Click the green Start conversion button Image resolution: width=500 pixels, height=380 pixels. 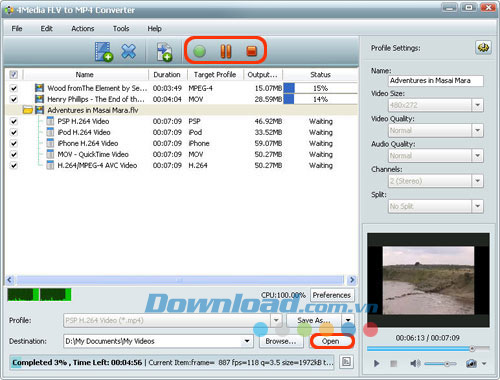(x=200, y=51)
